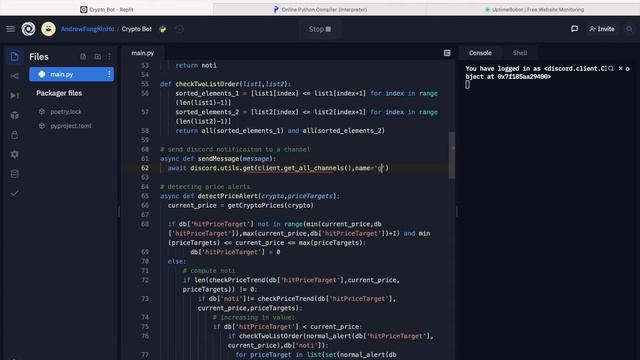Click 'current_price = getCryptoPrices(crypto)' line
The image size is (640, 360).
tap(241, 205)
